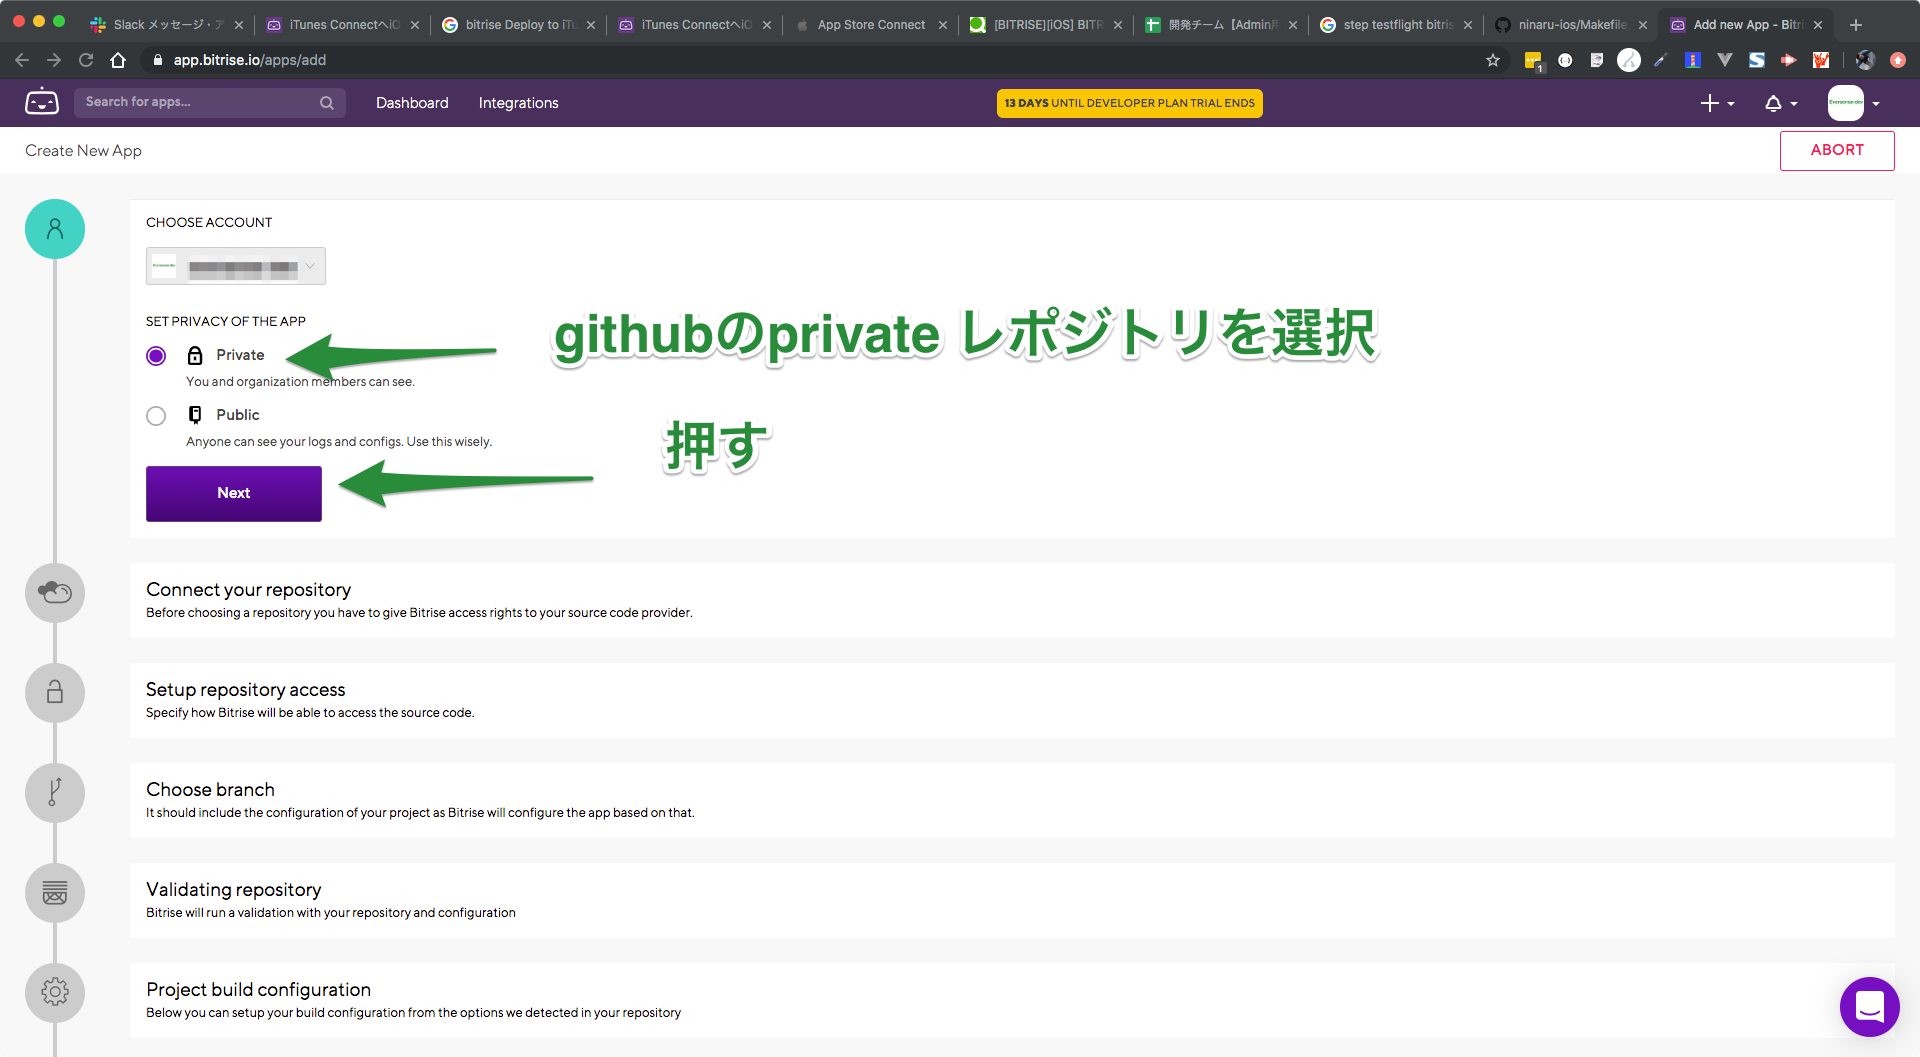Select the Public privacy option
1920x1057 pixels.
(x=156, y=416)
